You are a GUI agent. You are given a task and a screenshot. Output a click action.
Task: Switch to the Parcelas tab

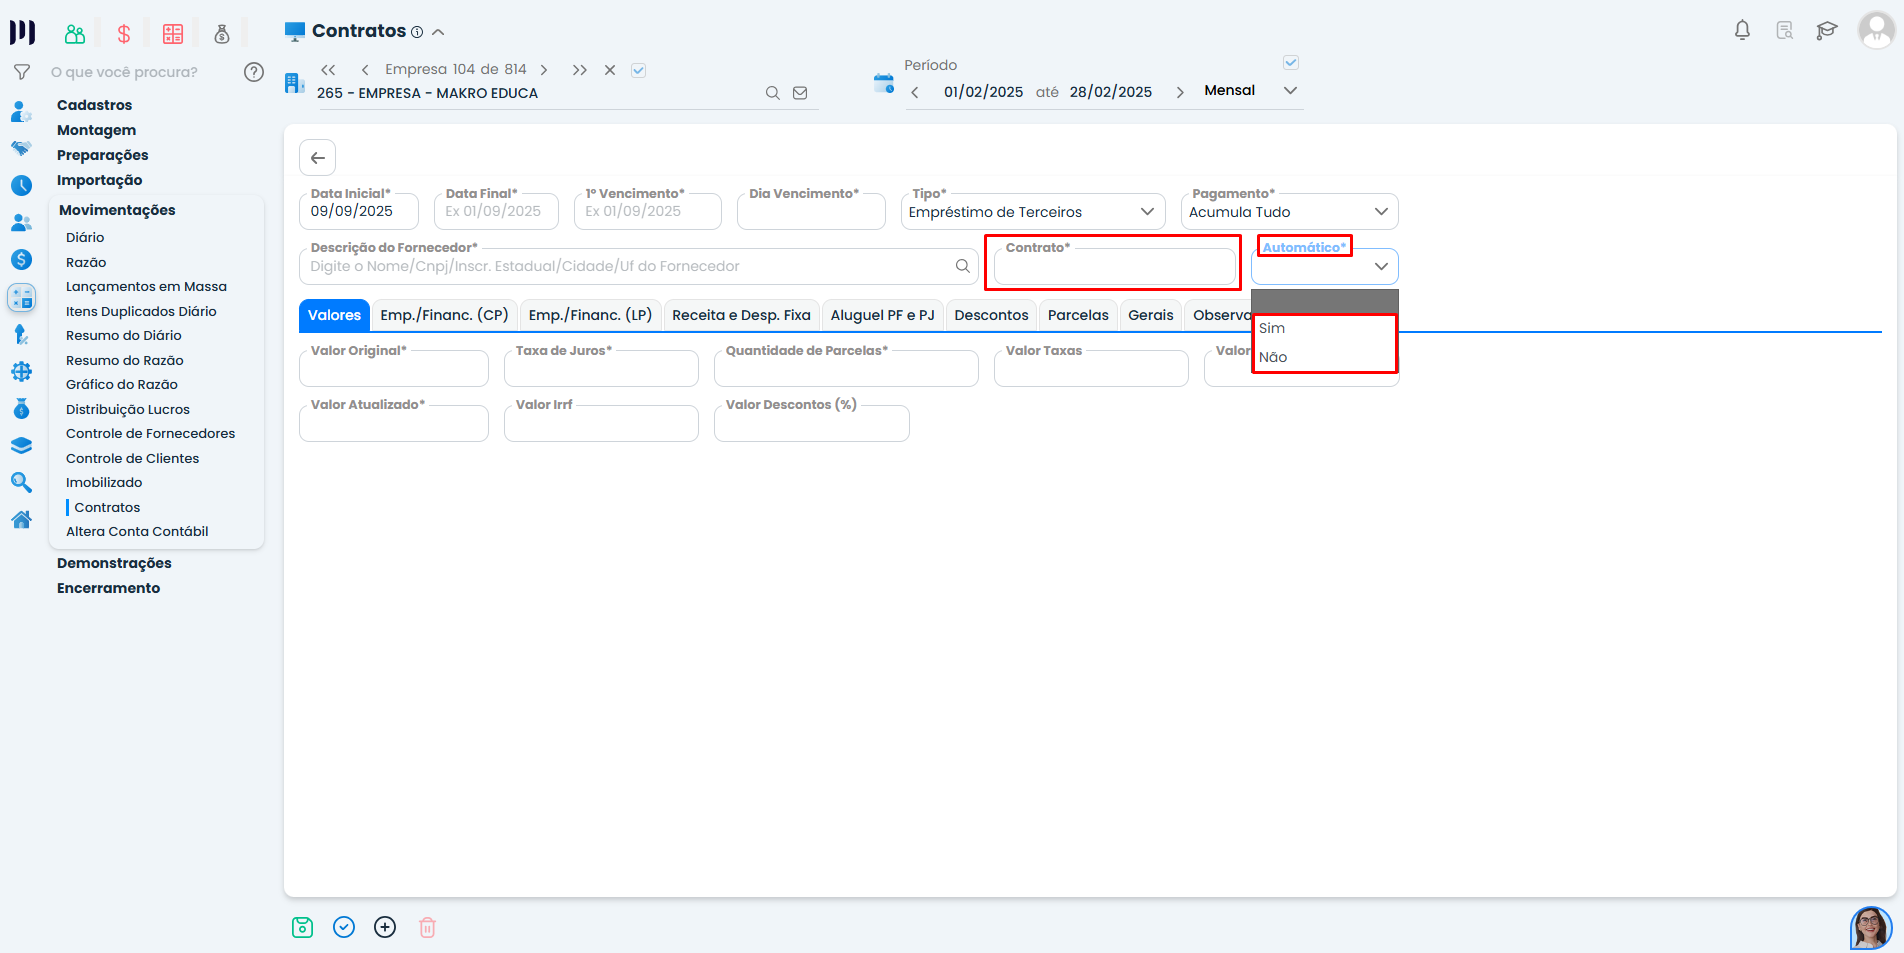pyautogui.click(x=1077, y=315)
